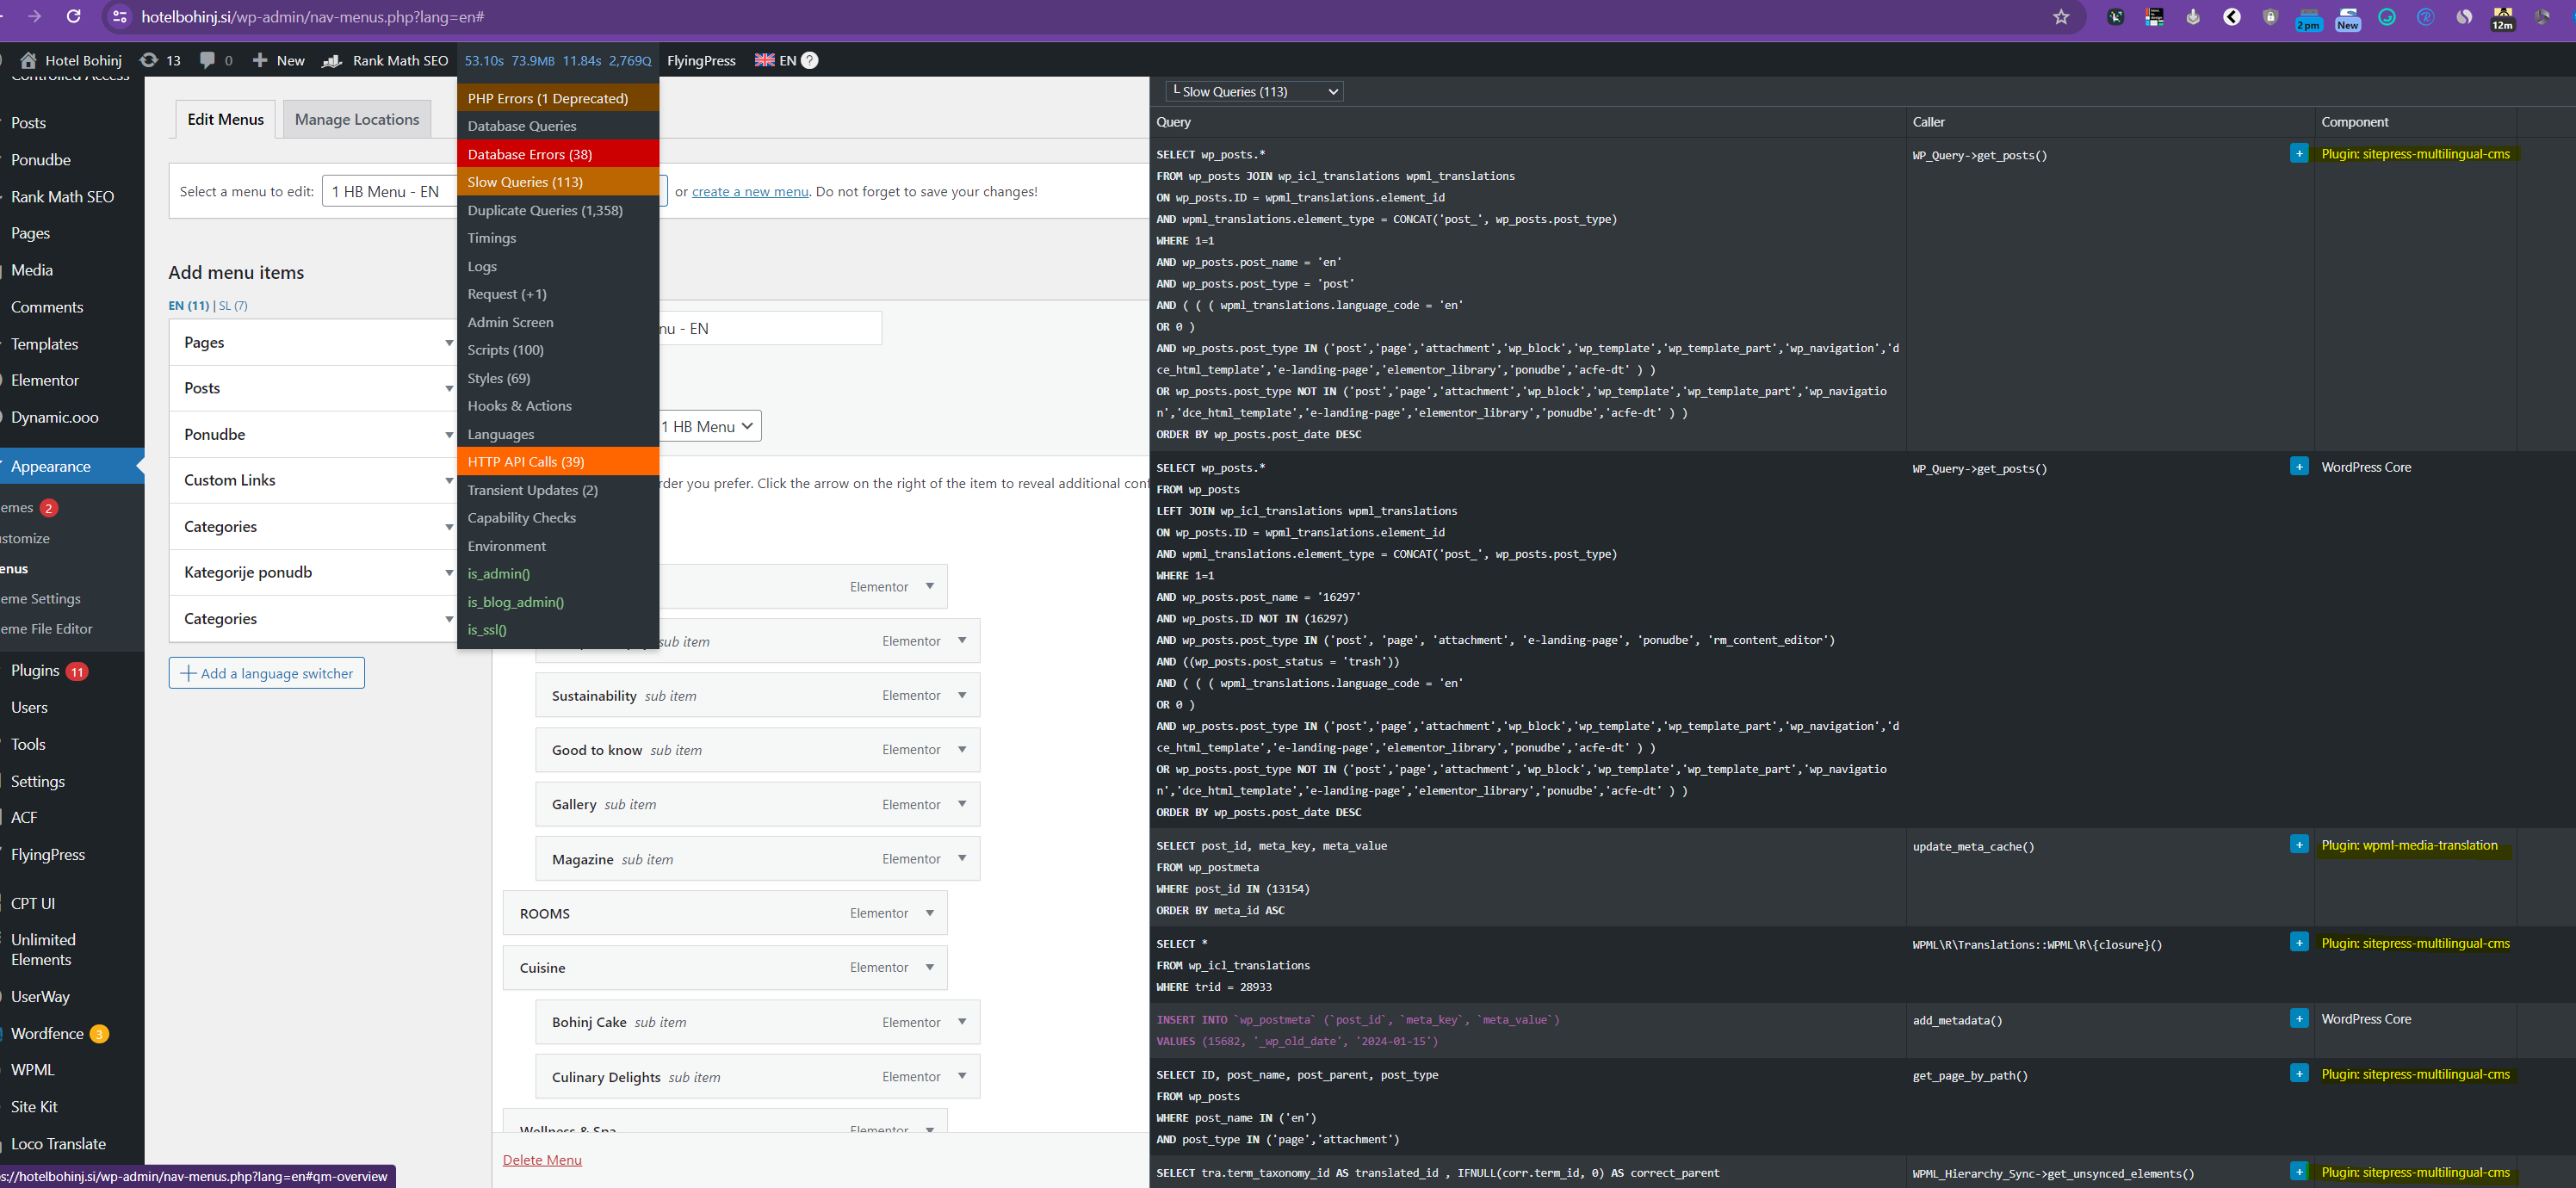The width and height of the screenshot is (2576, 1188).
Task: Toggle plus button beside WPML_Hierarchy_Sync caller
Action: [2299, 1172]
